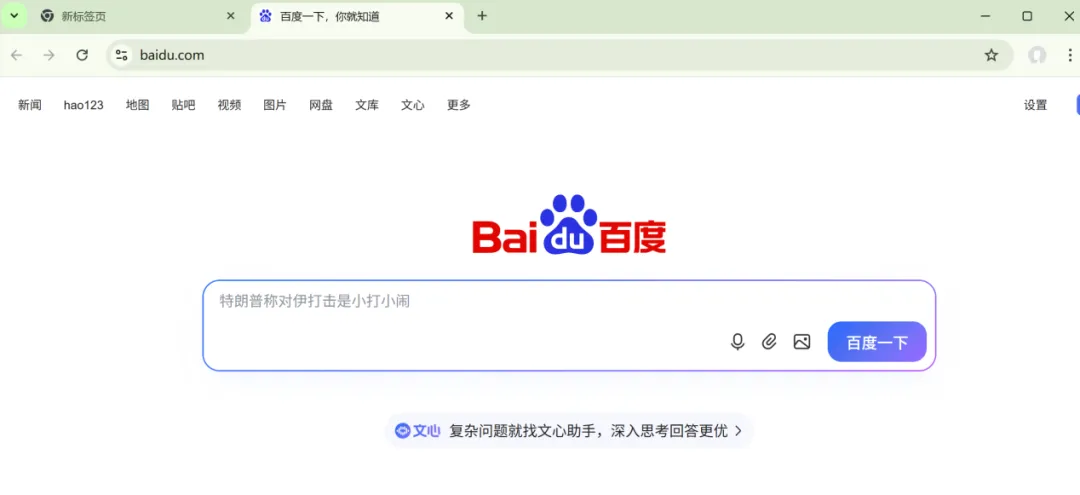Open the tab search dropdown arrow
1080x495 pixels.
pyautogui.click(x=14, y=16)
